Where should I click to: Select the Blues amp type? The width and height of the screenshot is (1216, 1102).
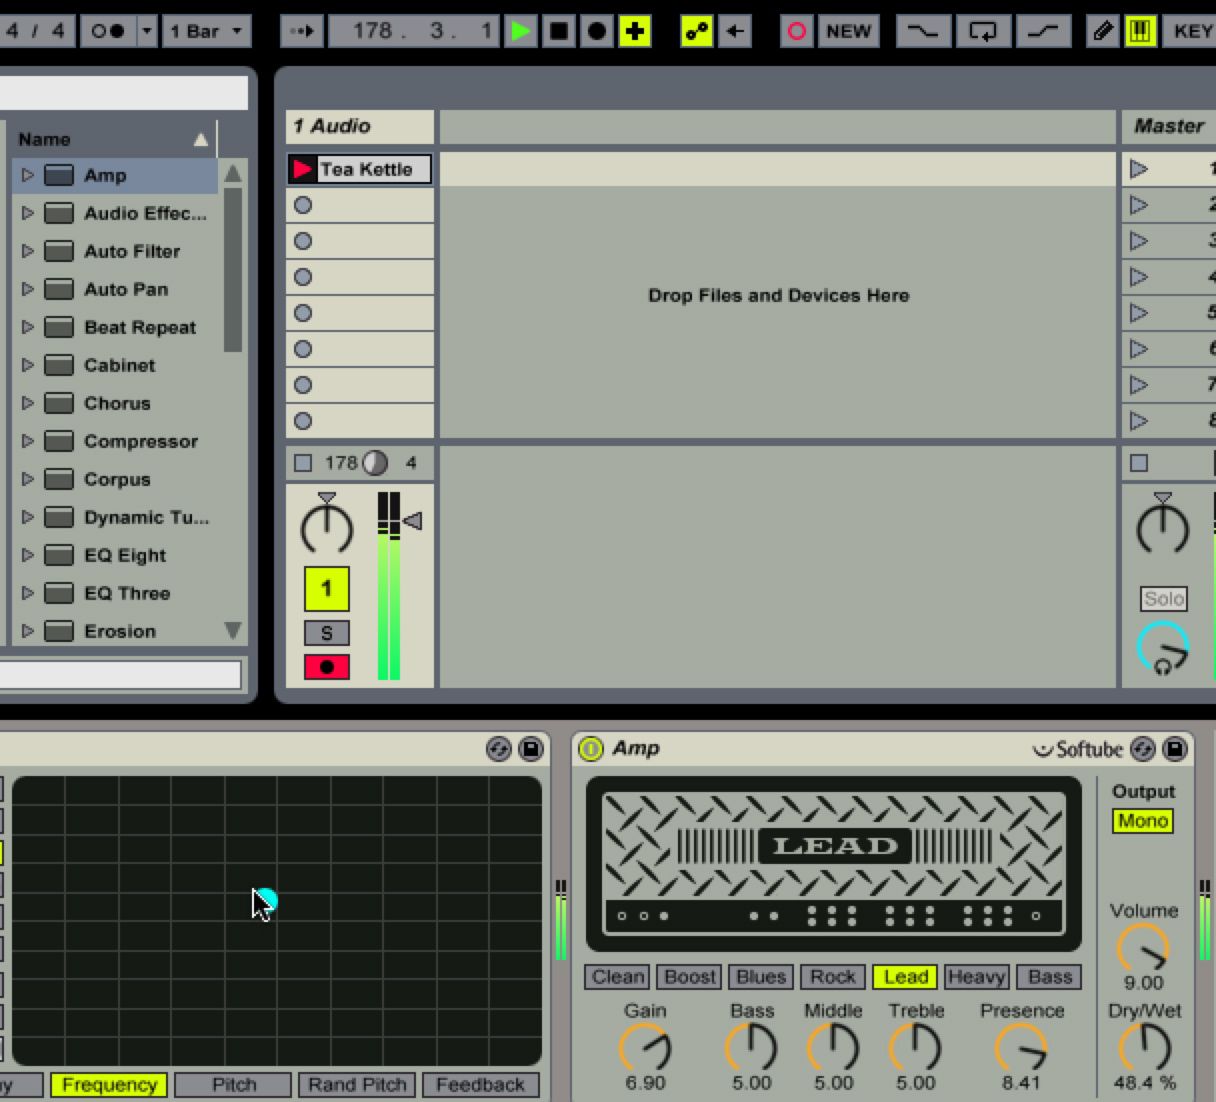click(761, 977)
